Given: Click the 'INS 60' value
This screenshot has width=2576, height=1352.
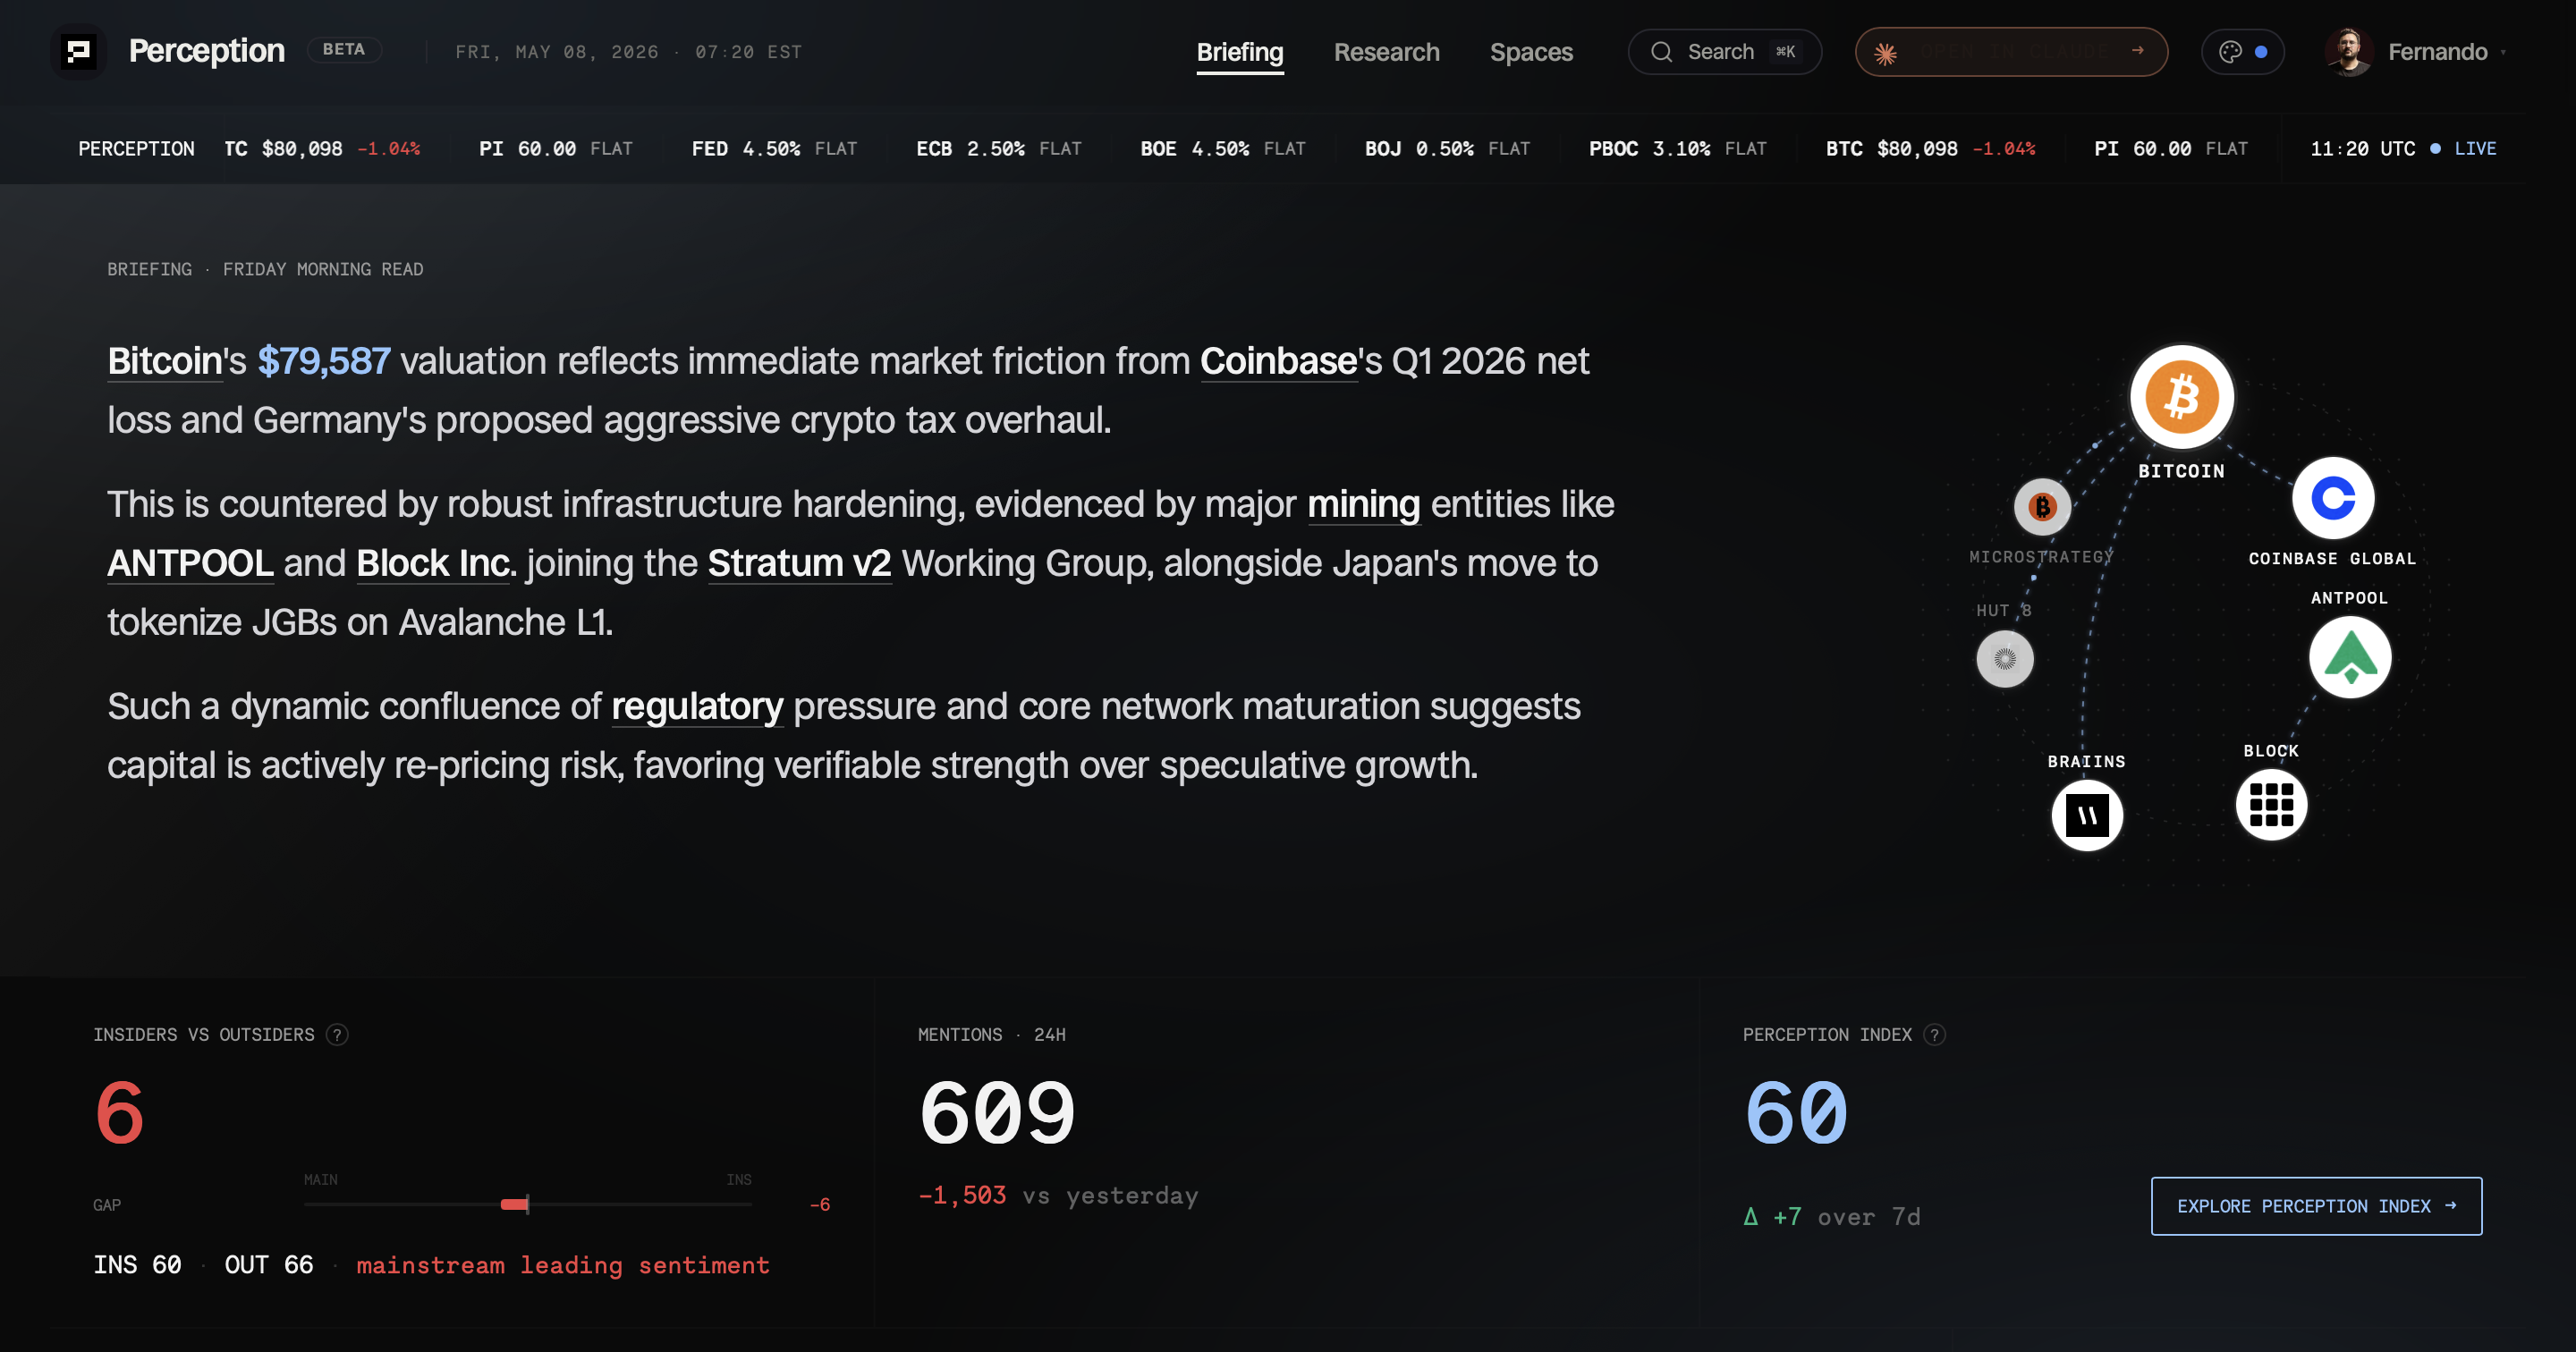Looking at the screenshot, I should coord(137,1265).
